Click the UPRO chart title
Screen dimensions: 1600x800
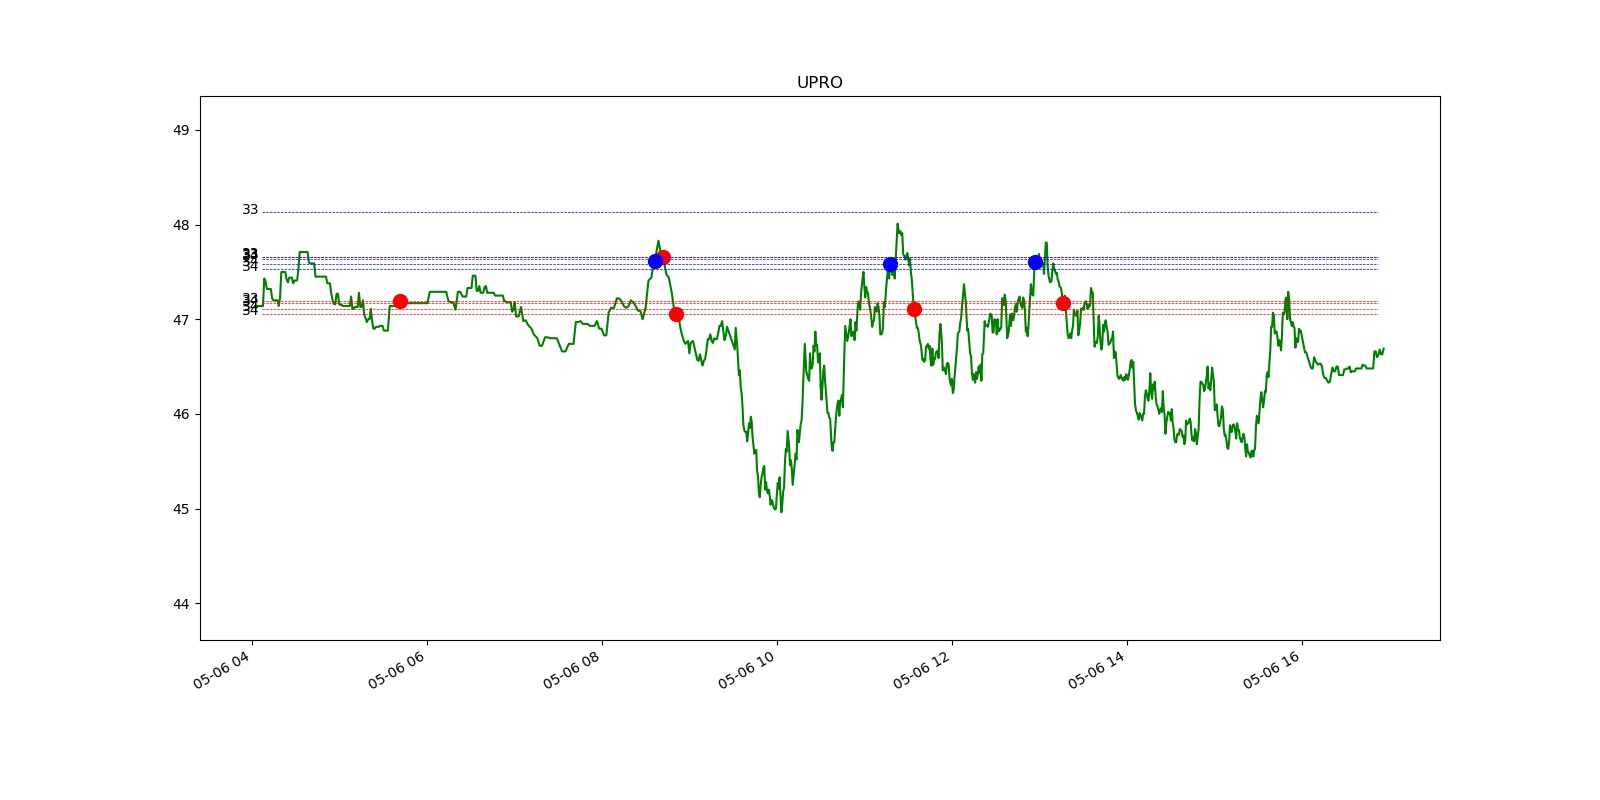[819, 83]
